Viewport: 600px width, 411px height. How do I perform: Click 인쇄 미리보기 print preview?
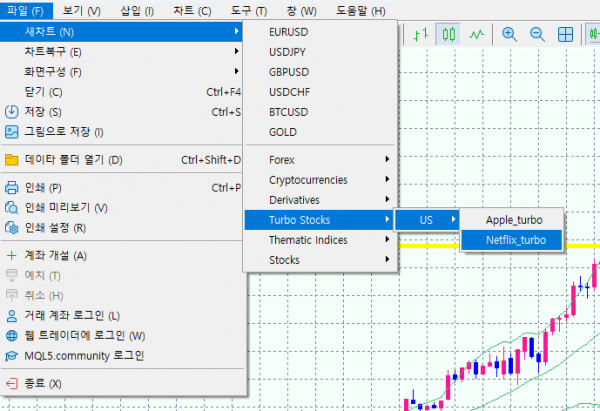(x=65, y=207)
